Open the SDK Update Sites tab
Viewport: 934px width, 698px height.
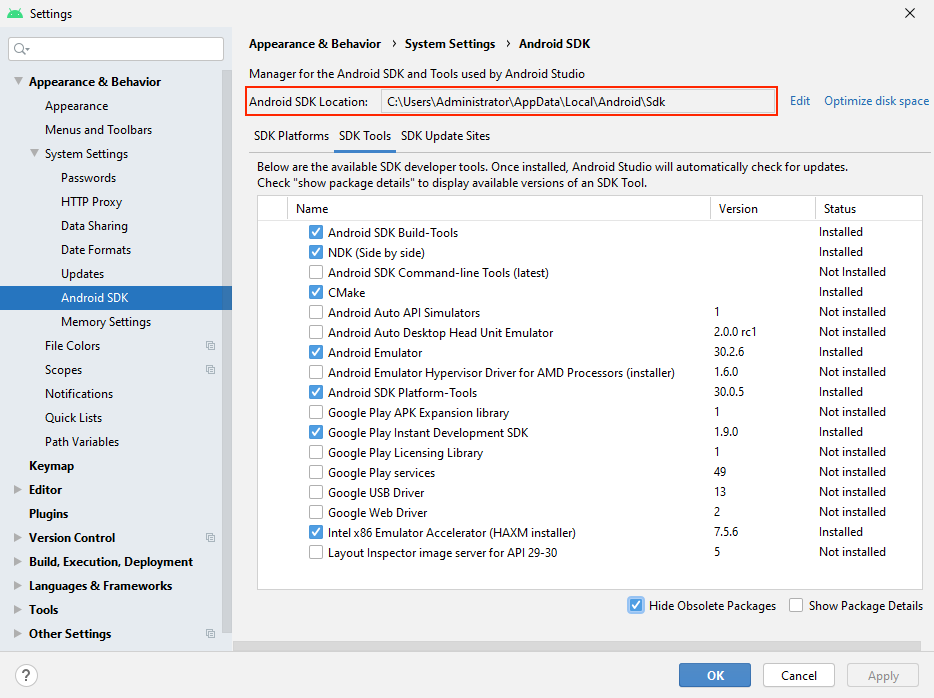point(446,136)
